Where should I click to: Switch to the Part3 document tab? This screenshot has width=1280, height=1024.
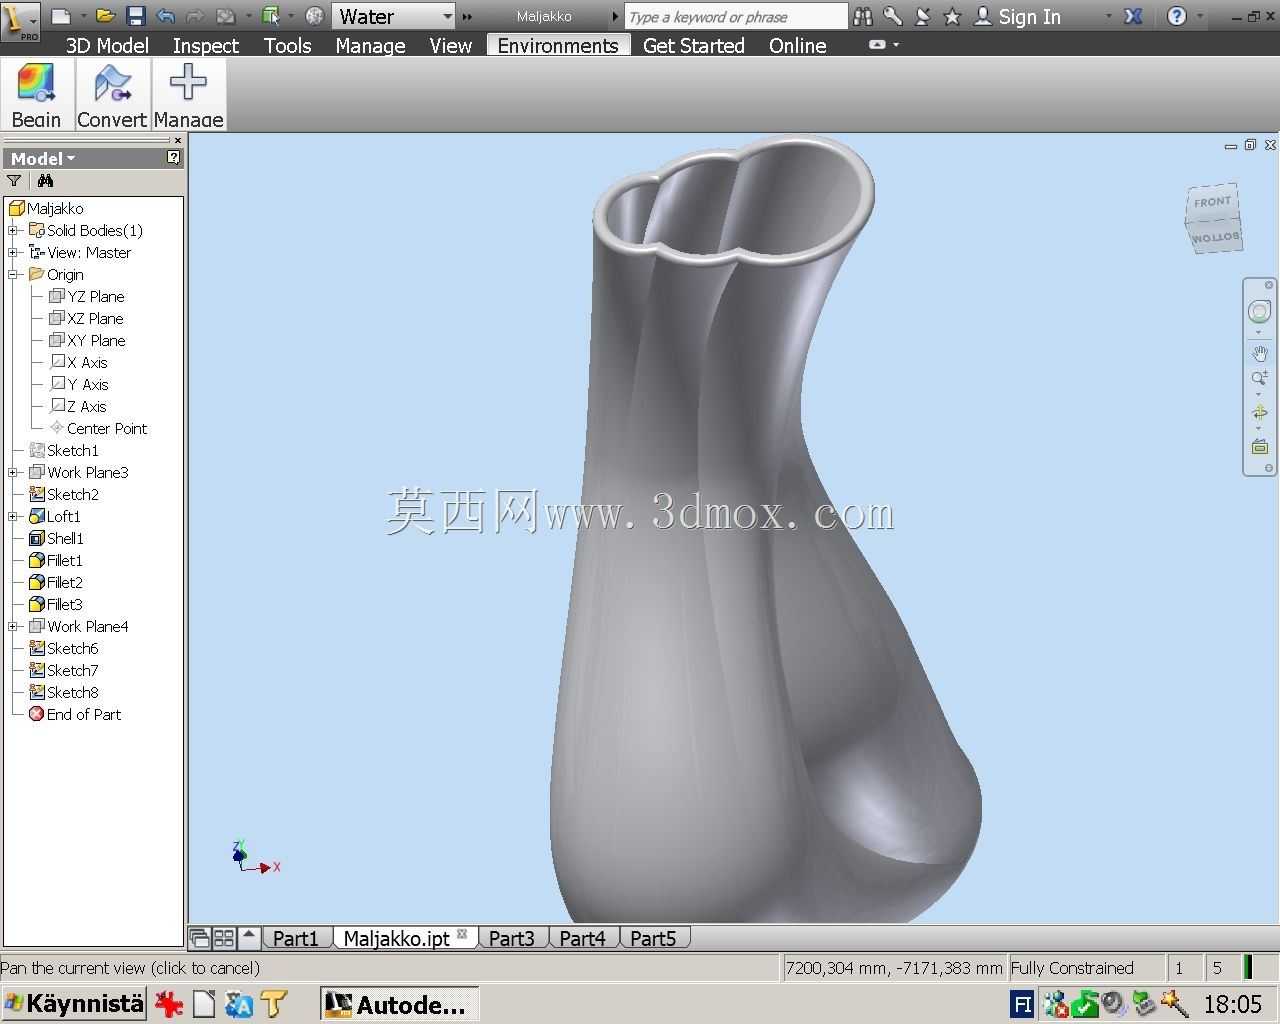coord(511,938)
